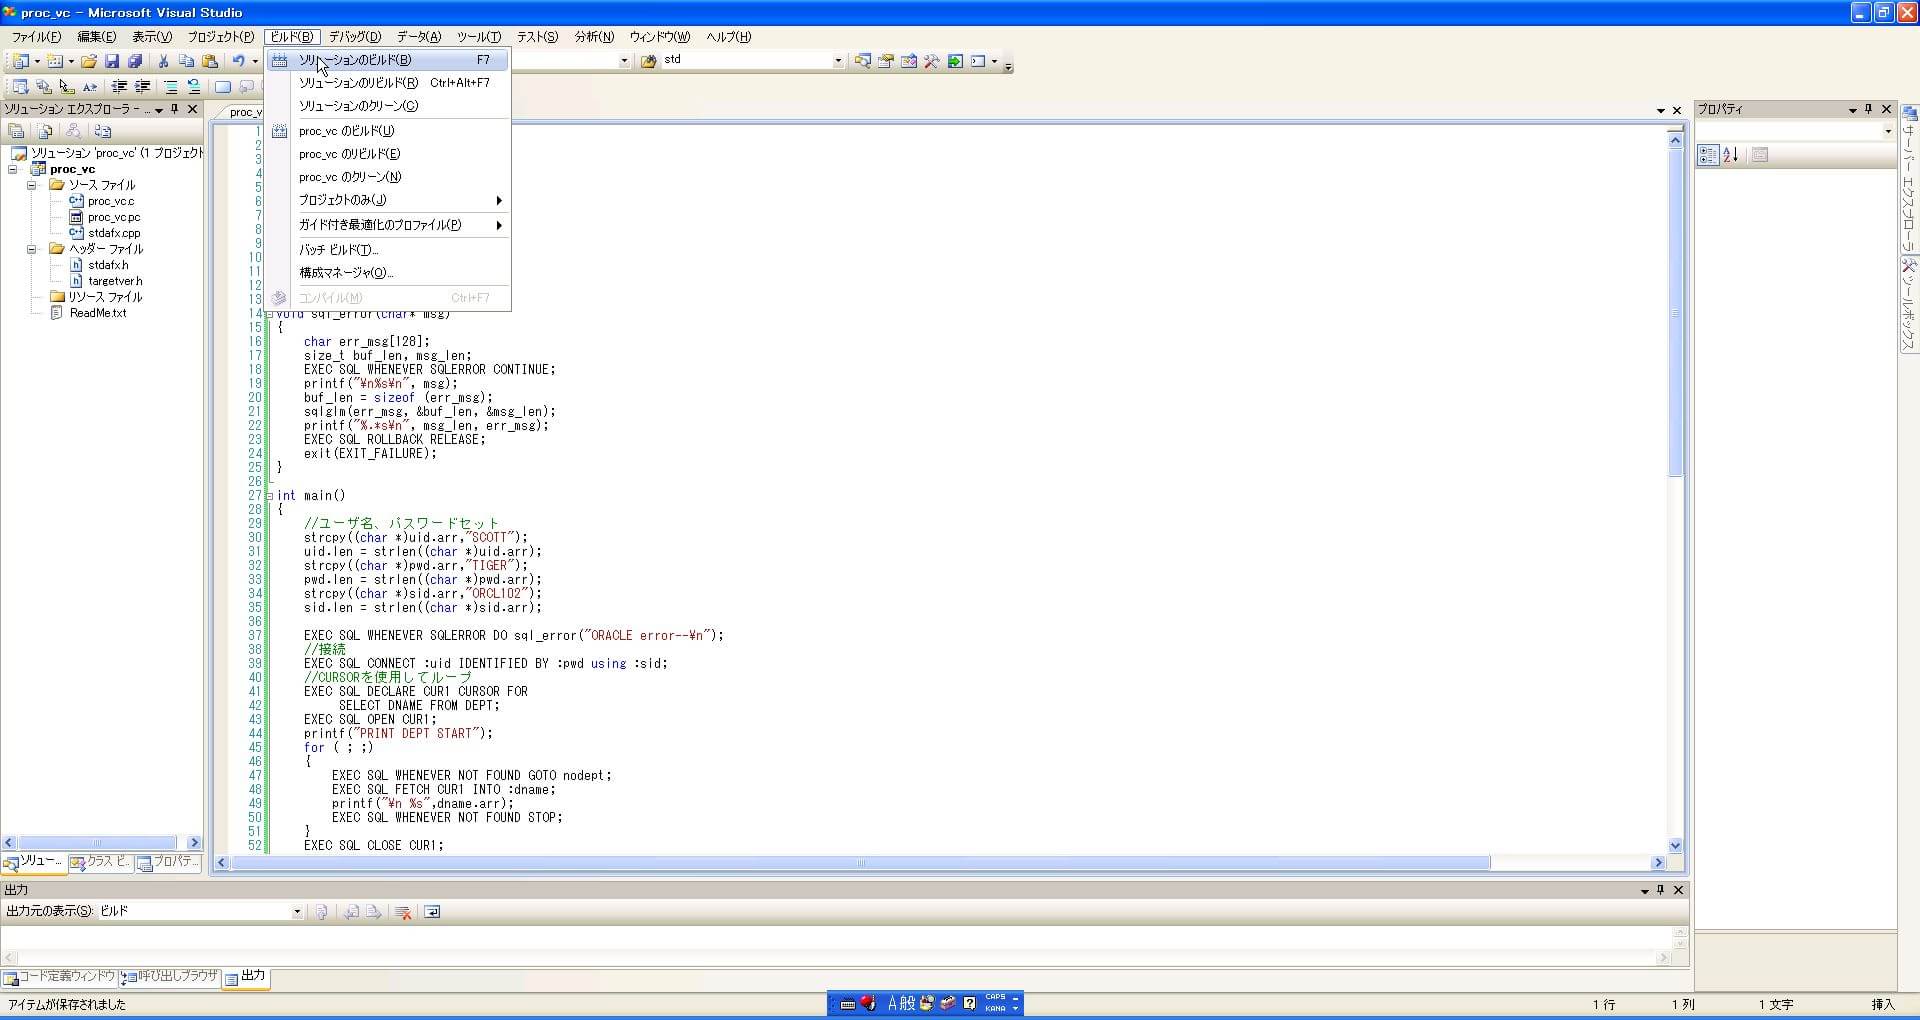The height and width of the screenshot is (1020, 1920).
Task: Click the editor vertical scrollbar thumb
Action: pyautogui.click(x=1675, y=313)
